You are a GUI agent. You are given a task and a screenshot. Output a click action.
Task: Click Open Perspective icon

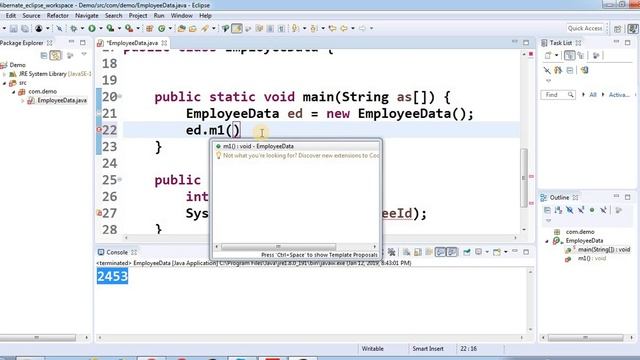click(x=618, y=29)
